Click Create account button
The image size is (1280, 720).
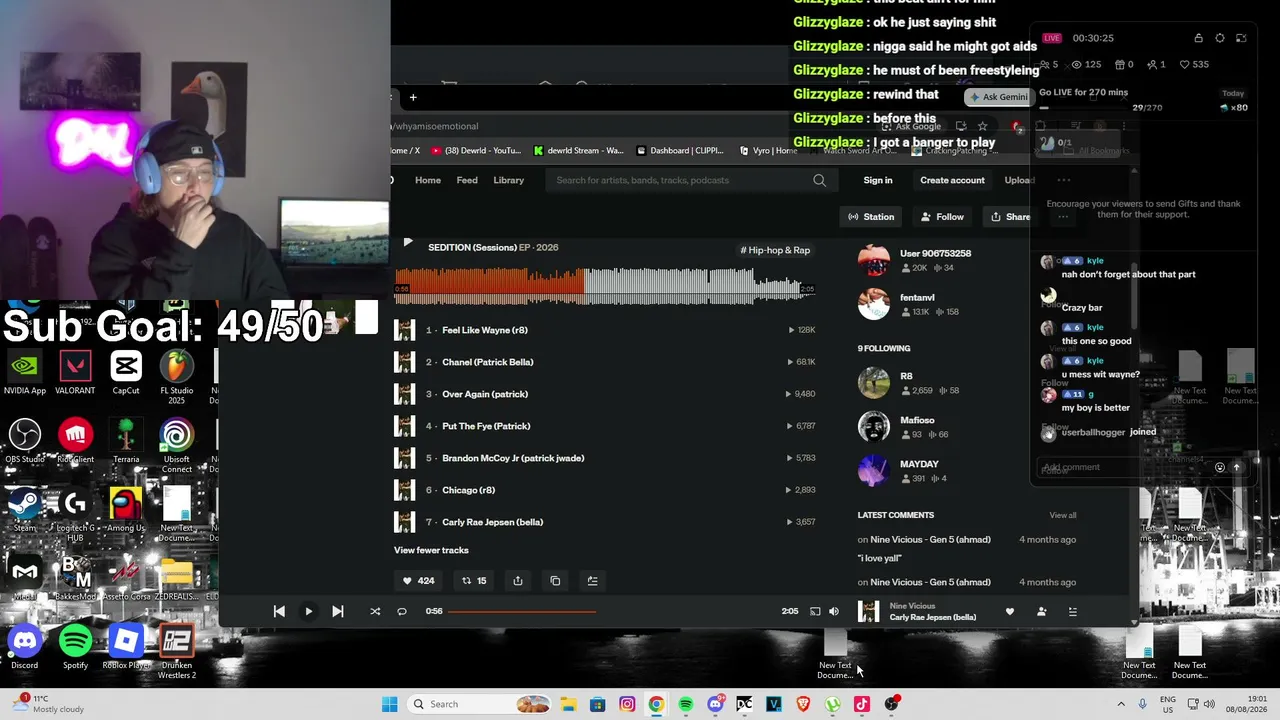point(952,180)
